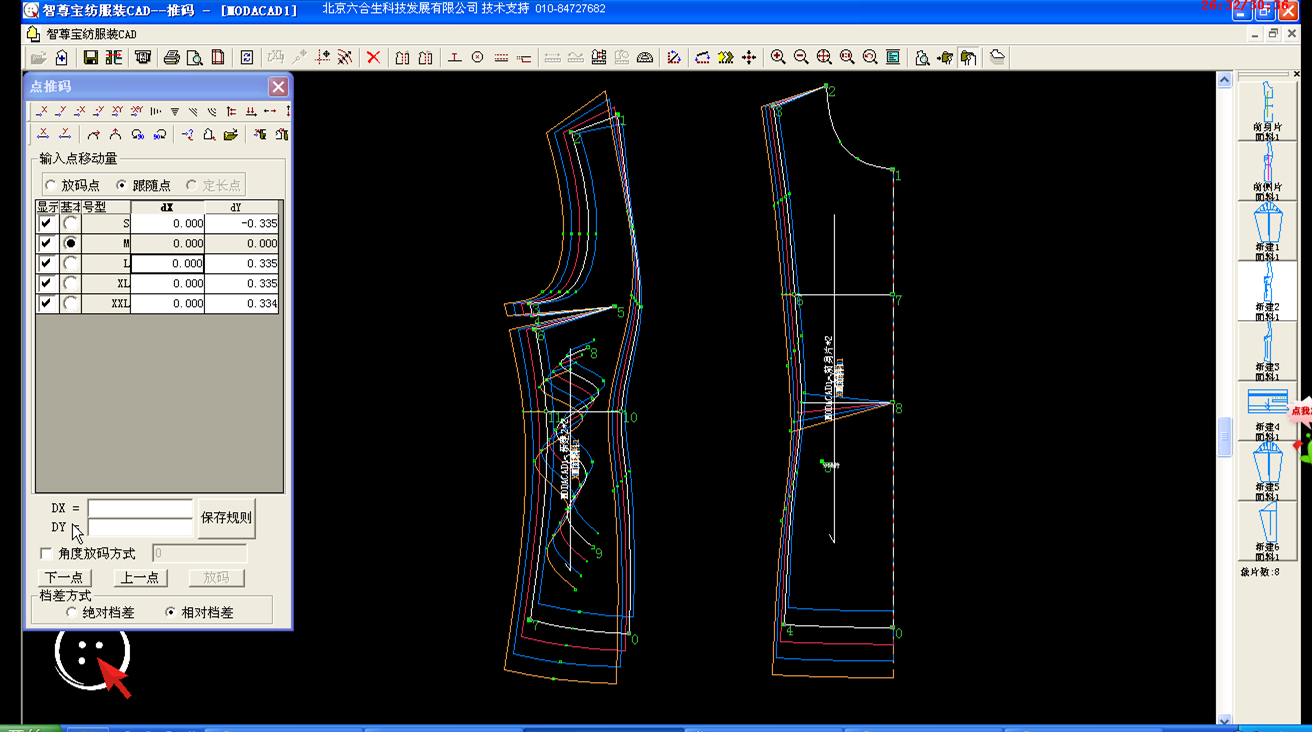
Task: Click the double down-arrow alignment icon in the 点推码 panel
Action: (251, 111)
